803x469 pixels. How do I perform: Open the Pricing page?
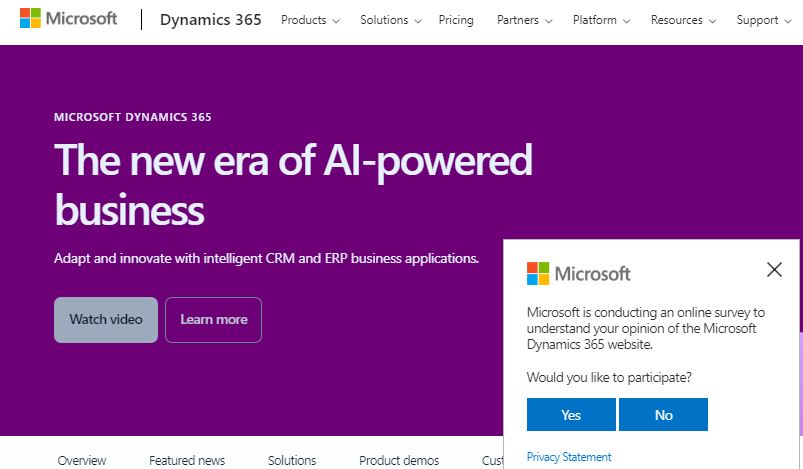[x=456, y=20]
